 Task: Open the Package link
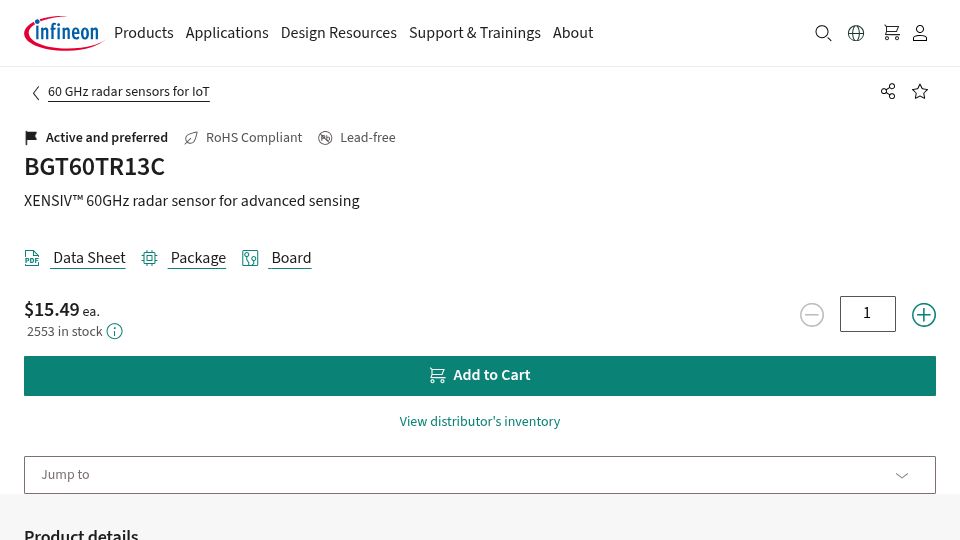(198, 258)
